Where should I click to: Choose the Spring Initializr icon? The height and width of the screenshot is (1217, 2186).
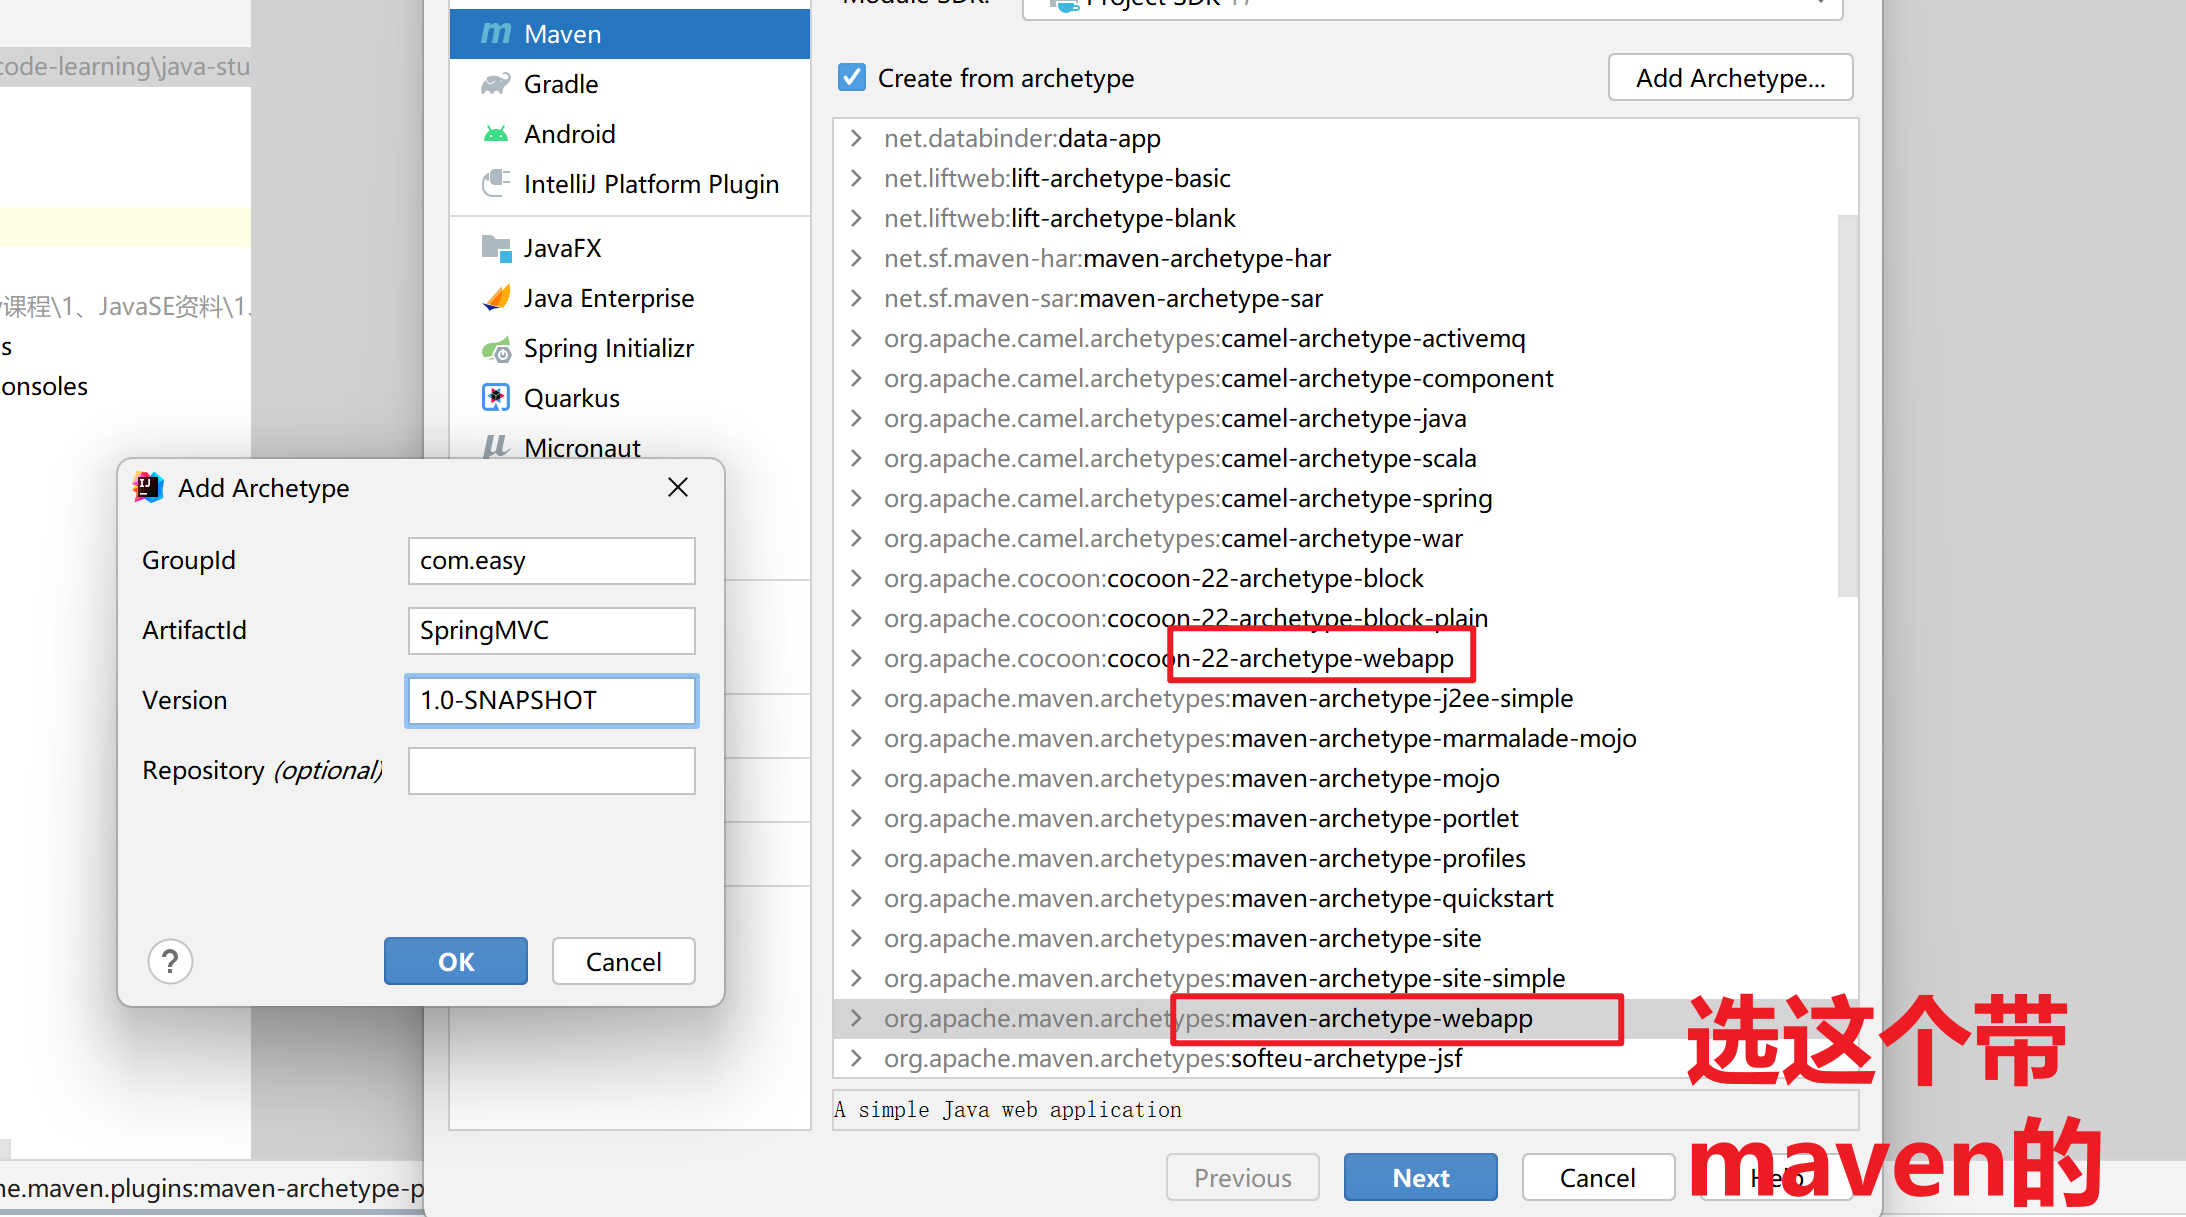(x=495, y=349)
